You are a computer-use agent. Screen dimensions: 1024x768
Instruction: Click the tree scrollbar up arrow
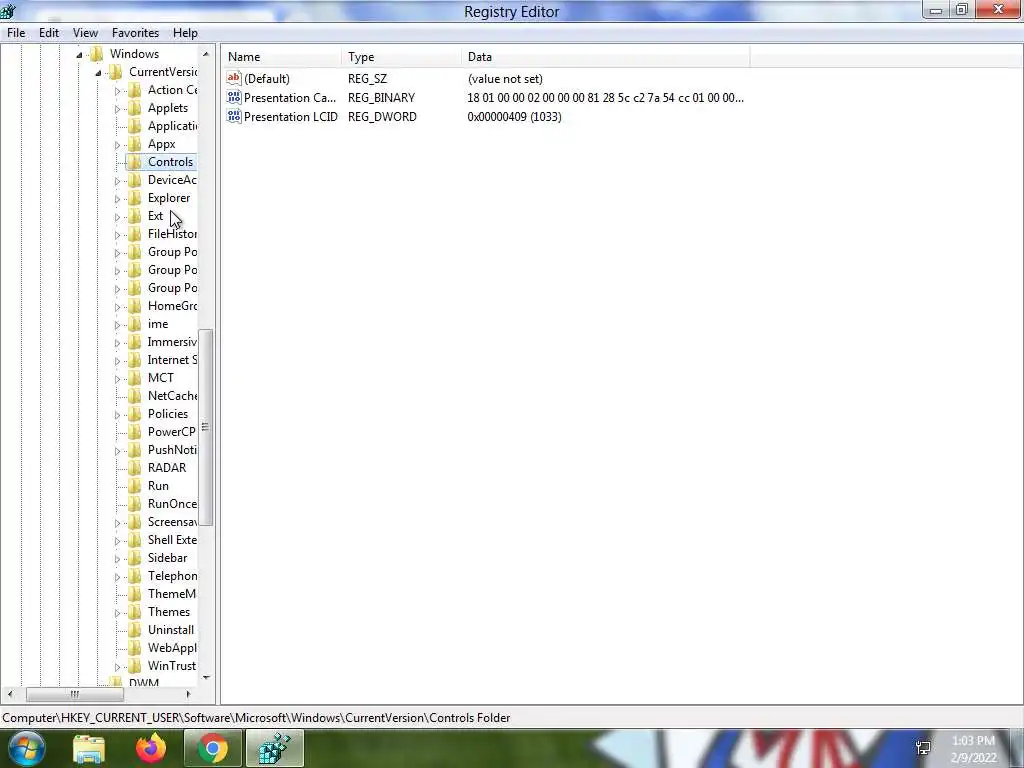click(206, 54)
